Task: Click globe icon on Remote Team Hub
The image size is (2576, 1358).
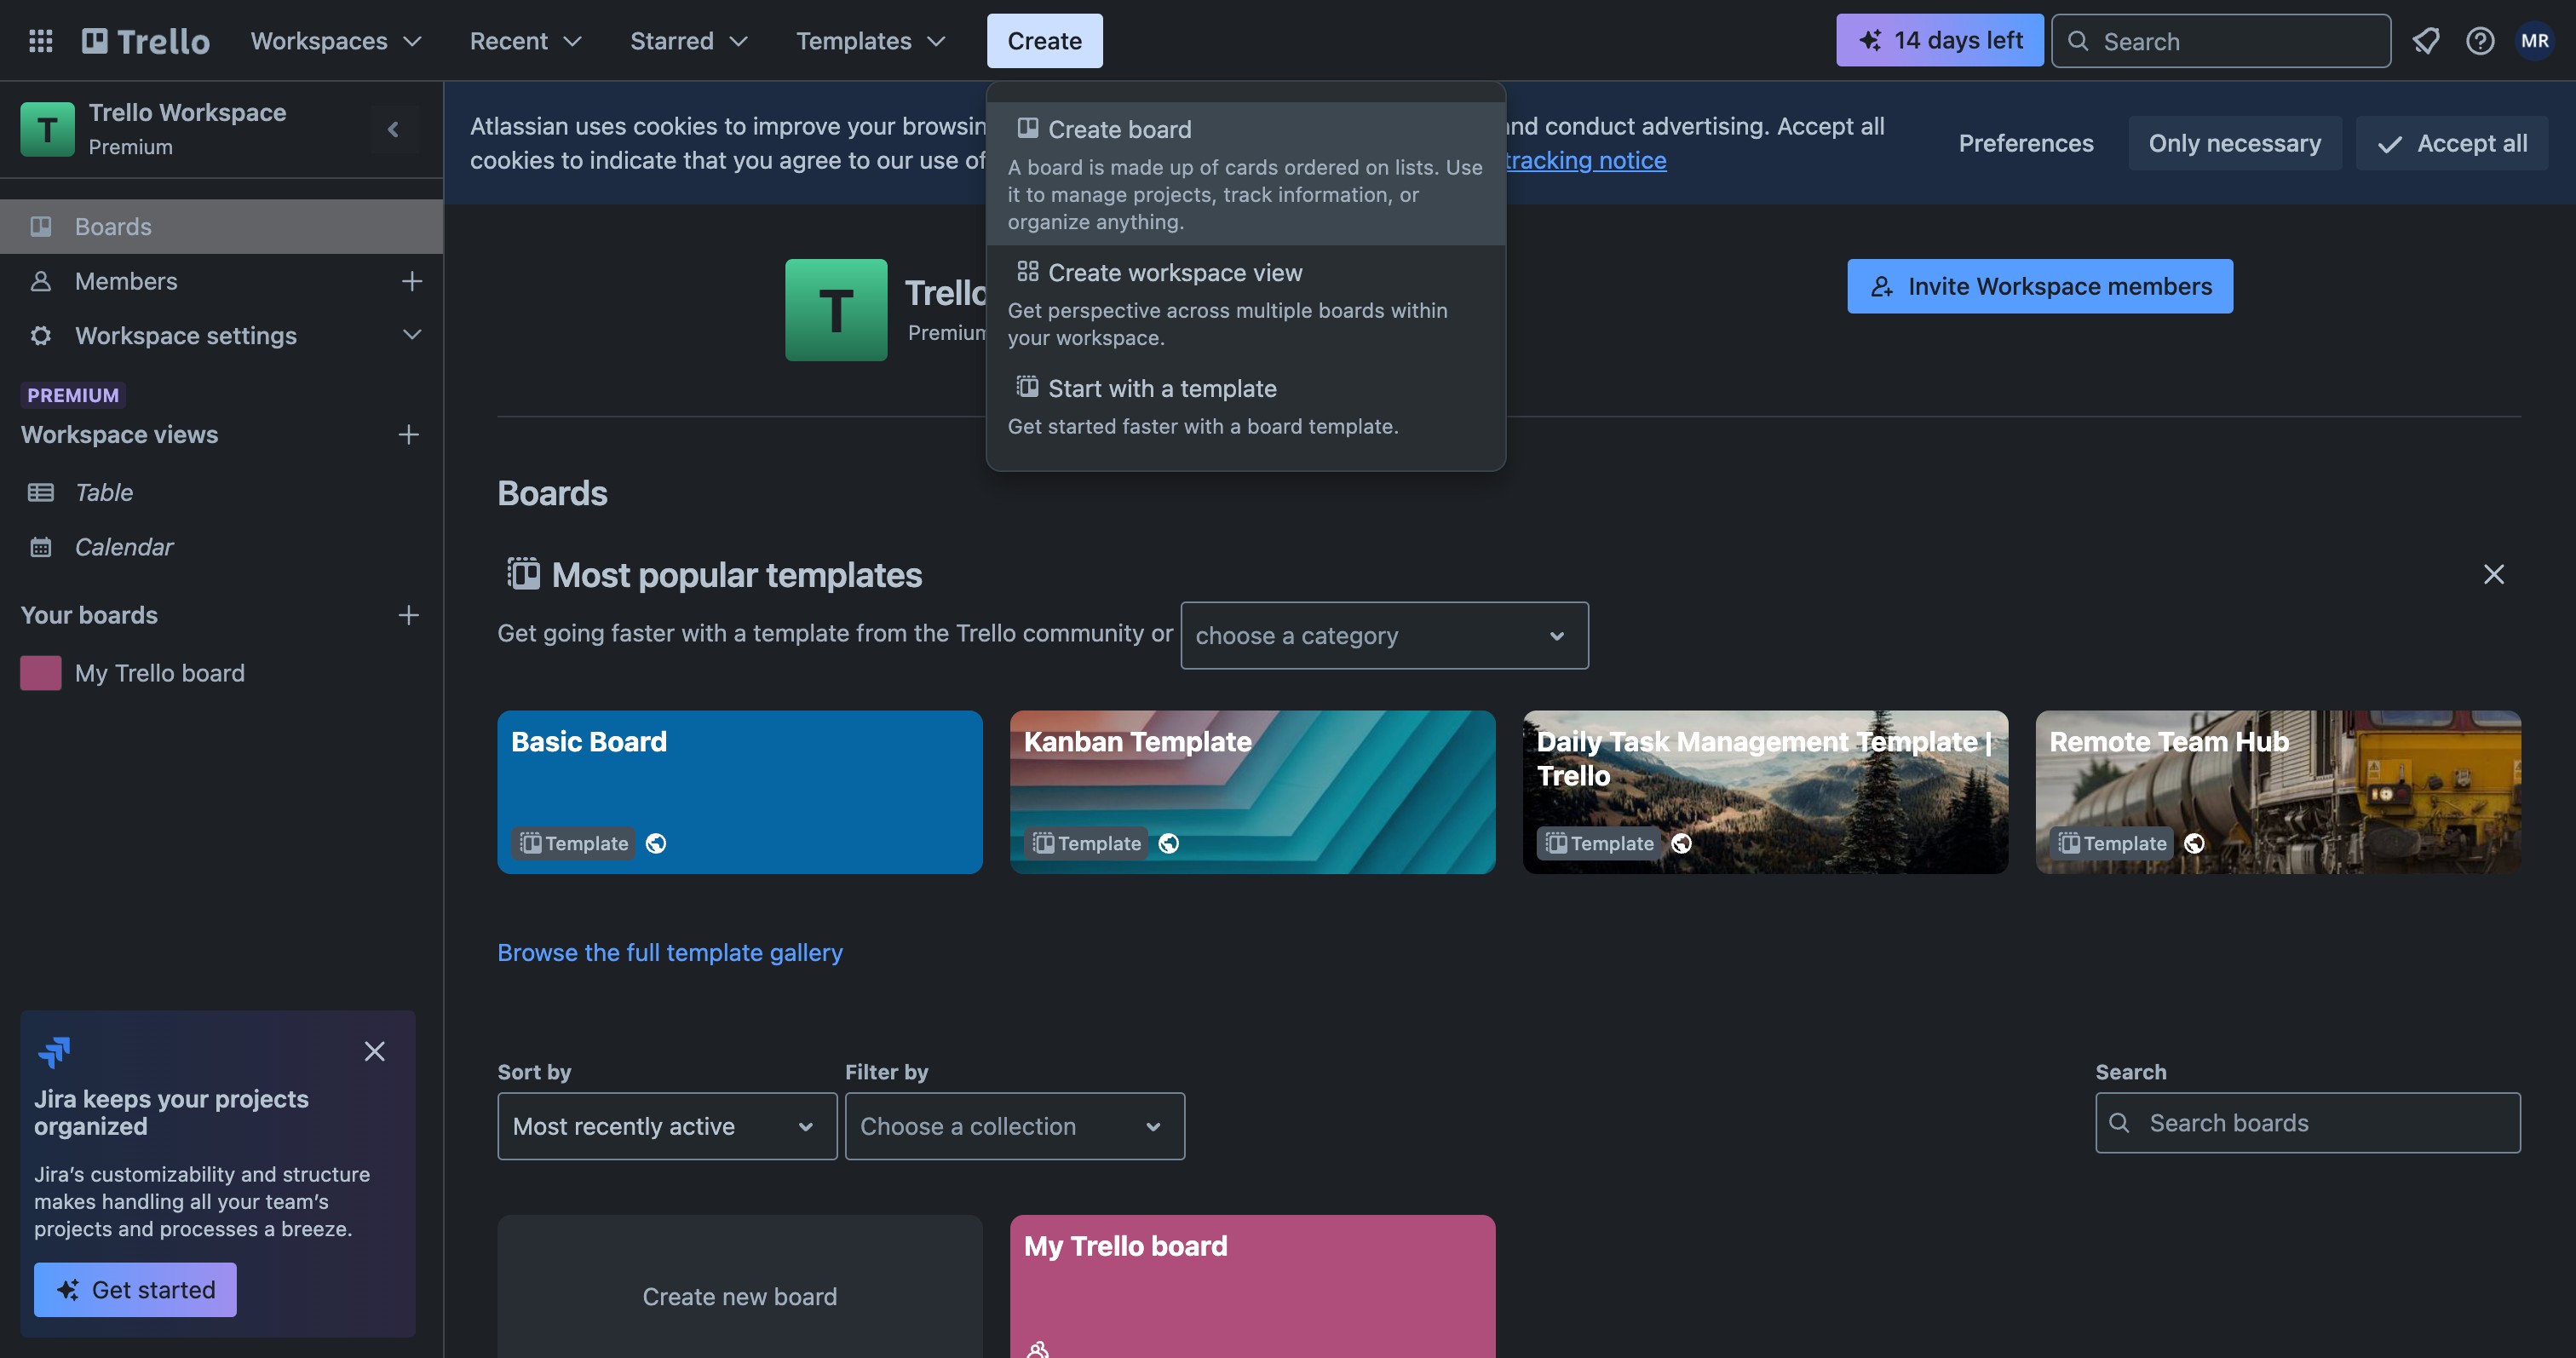Action: click(2194, 843)
